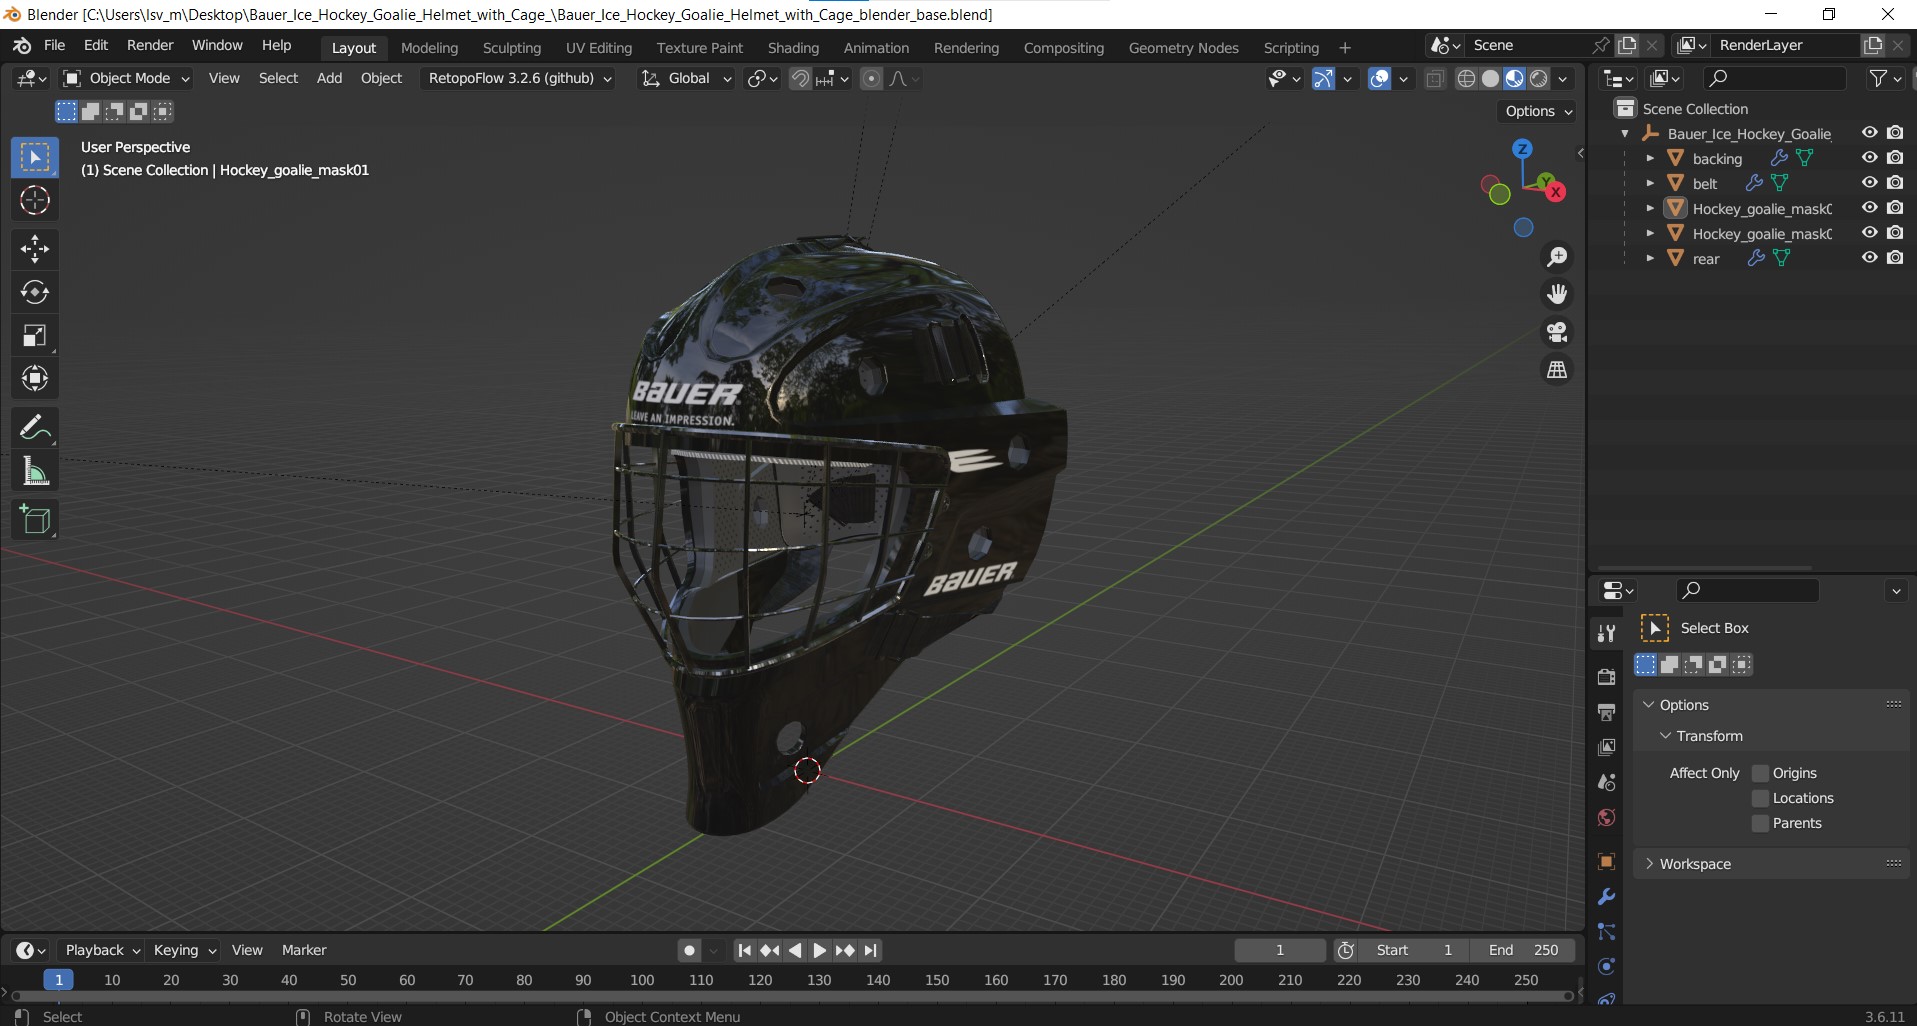Select the Measure tool
Image resolution: width=1917 pixels, height=1026 pixels.
click(x=35, y=471)
